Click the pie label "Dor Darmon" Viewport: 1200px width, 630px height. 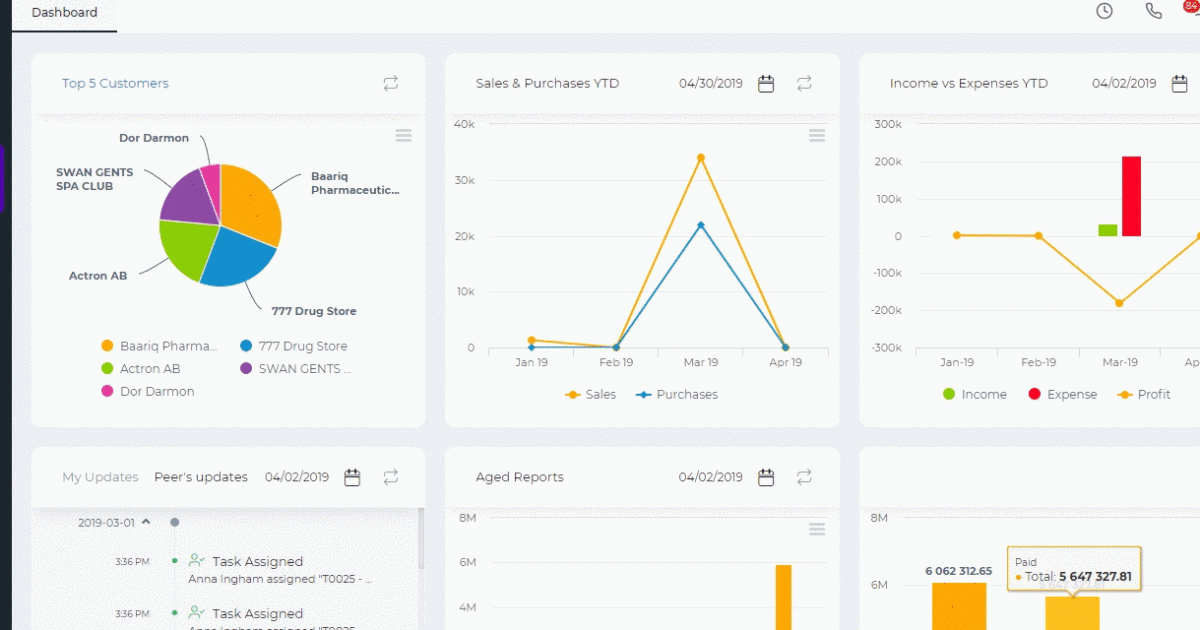[154, 138]
